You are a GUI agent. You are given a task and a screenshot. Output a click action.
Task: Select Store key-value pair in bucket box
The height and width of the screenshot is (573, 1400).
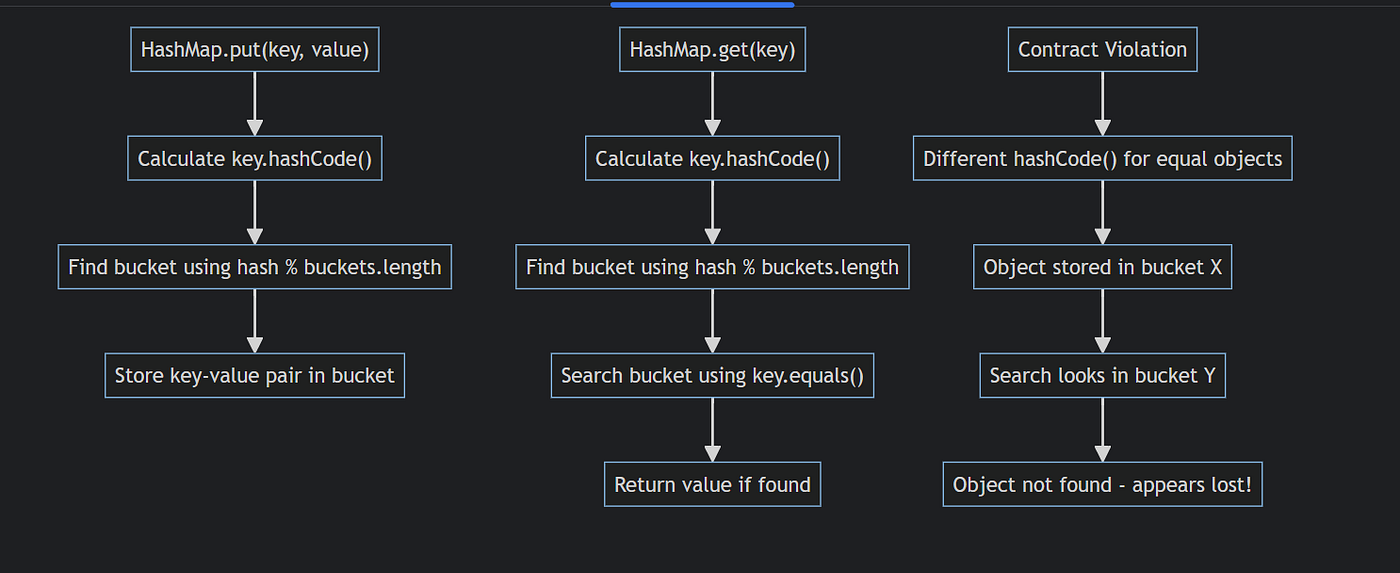pyautogui.click(x=255, y=376)
